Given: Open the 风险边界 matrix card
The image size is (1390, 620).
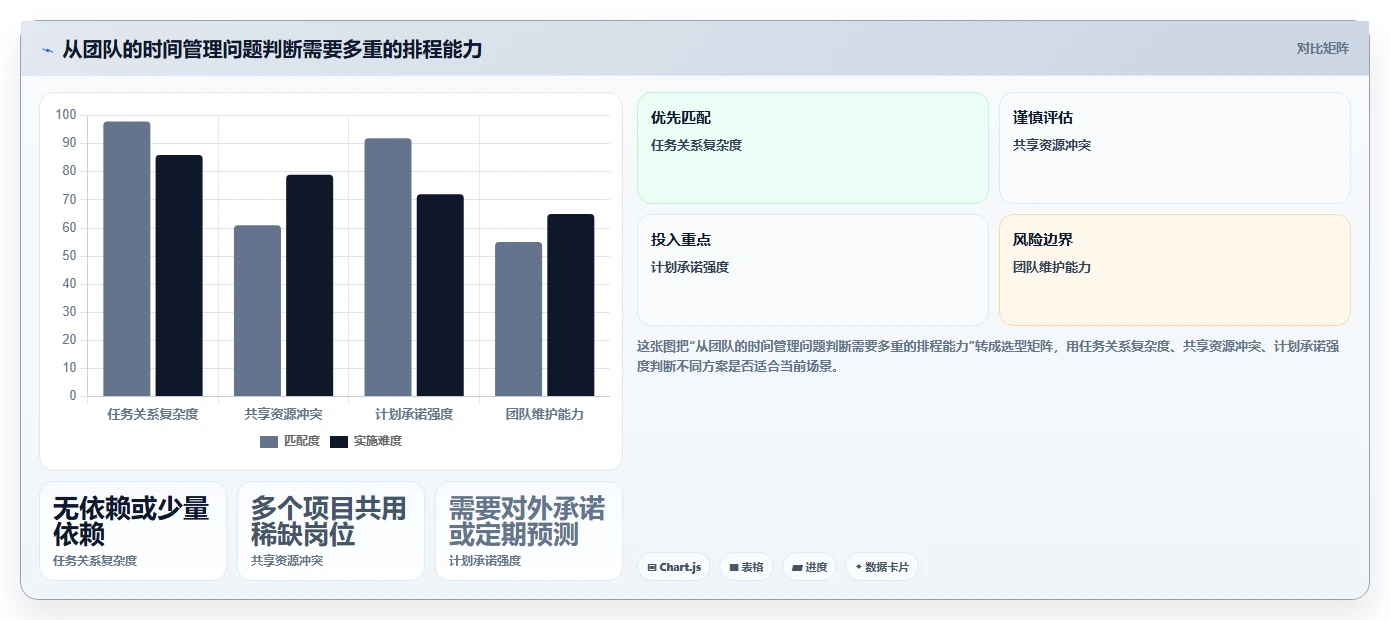Looking at the screenshot, I should (1174, 270).
